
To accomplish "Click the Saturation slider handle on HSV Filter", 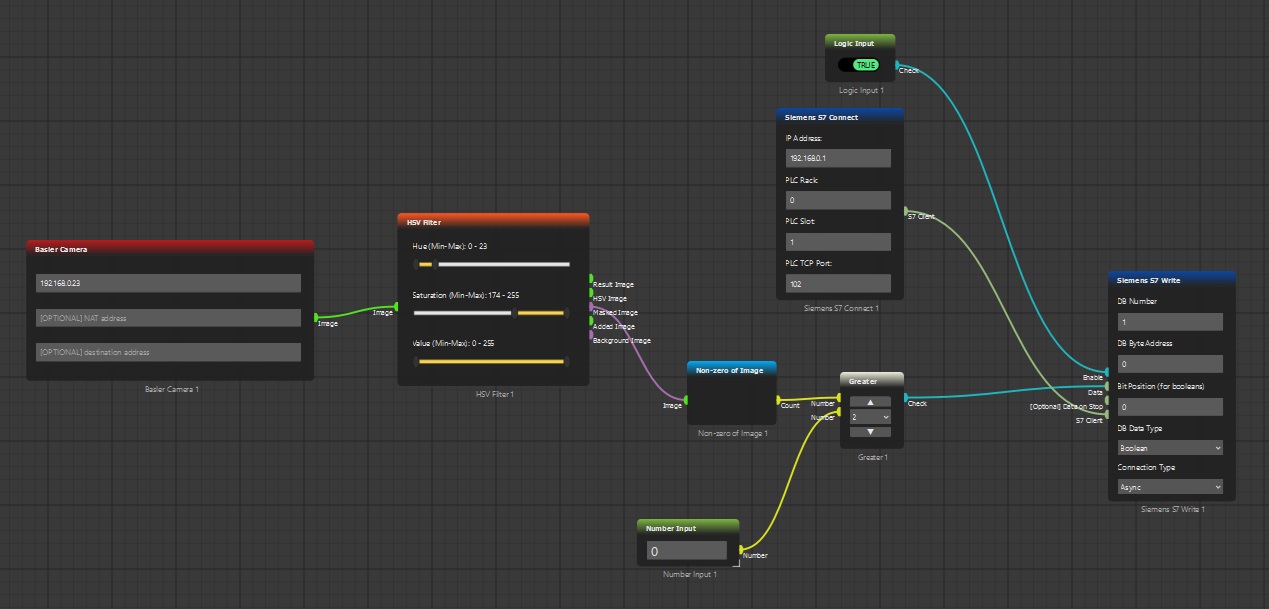I will tap(515, 312).
